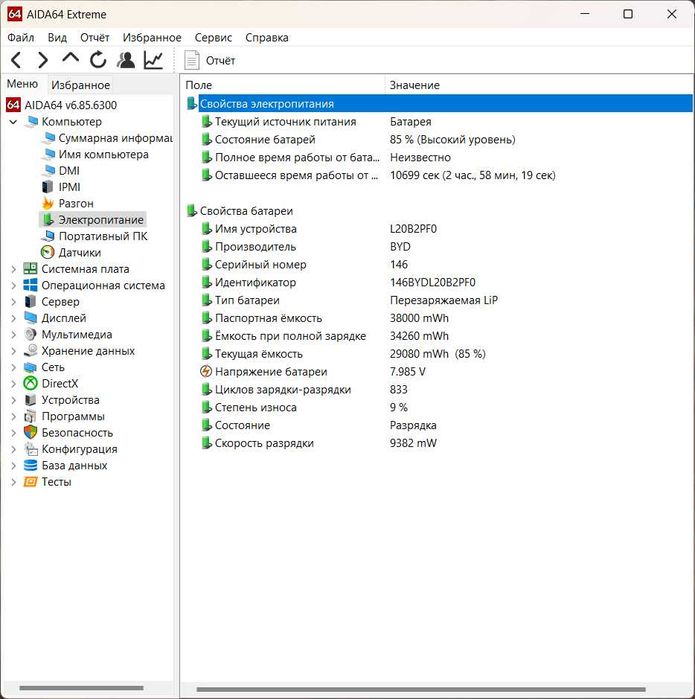Viewport: 695px width, 699px height.
Task: Go up one level with the up arrow
Action: (x=70, y=58)
